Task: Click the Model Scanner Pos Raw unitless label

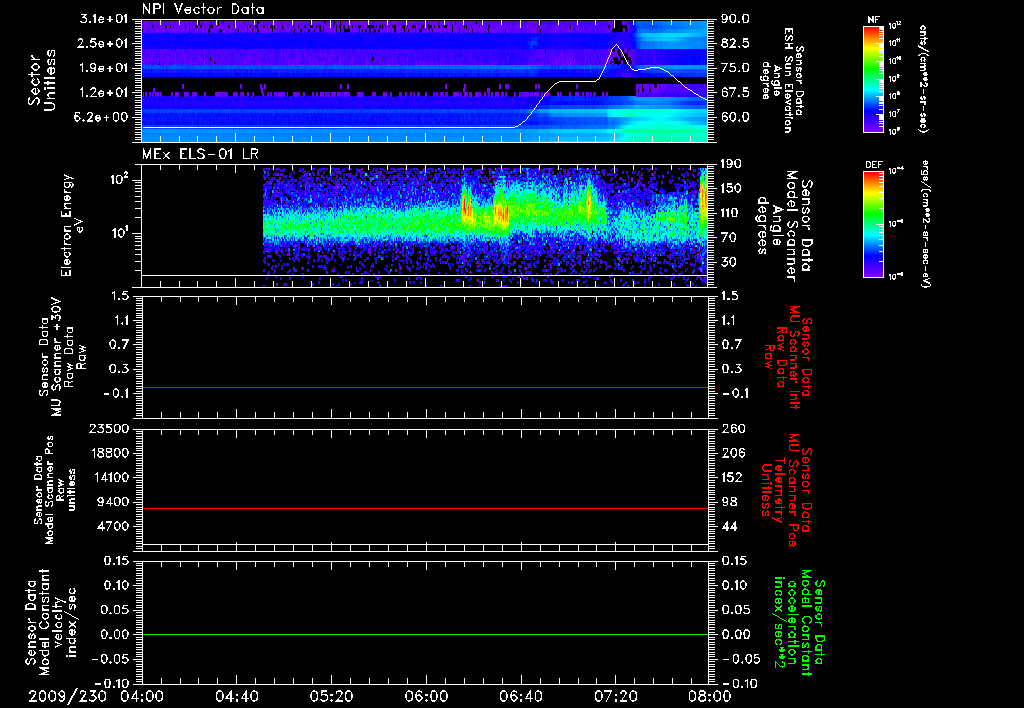Action: coord(54,490)
